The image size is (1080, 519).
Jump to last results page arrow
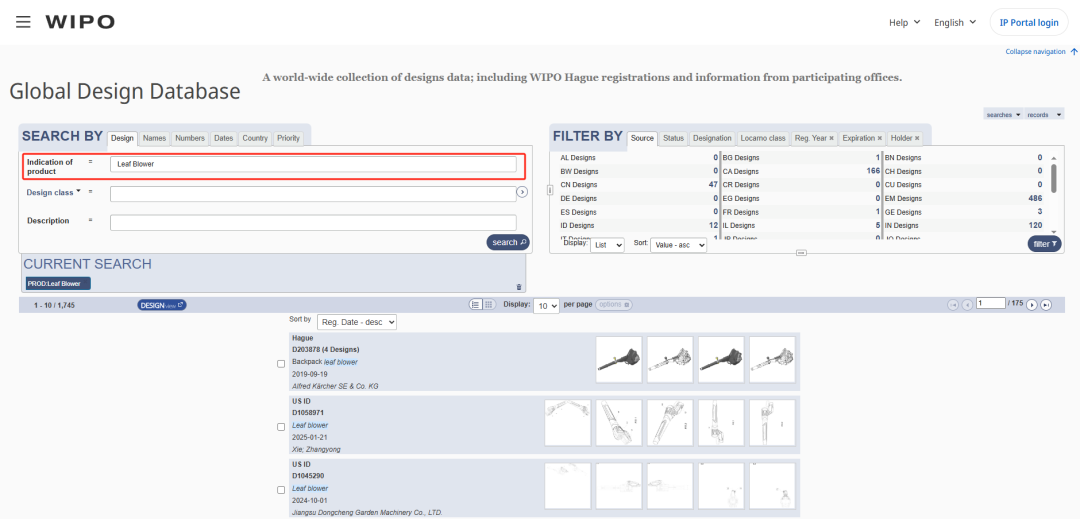(x=1046, y=305)
